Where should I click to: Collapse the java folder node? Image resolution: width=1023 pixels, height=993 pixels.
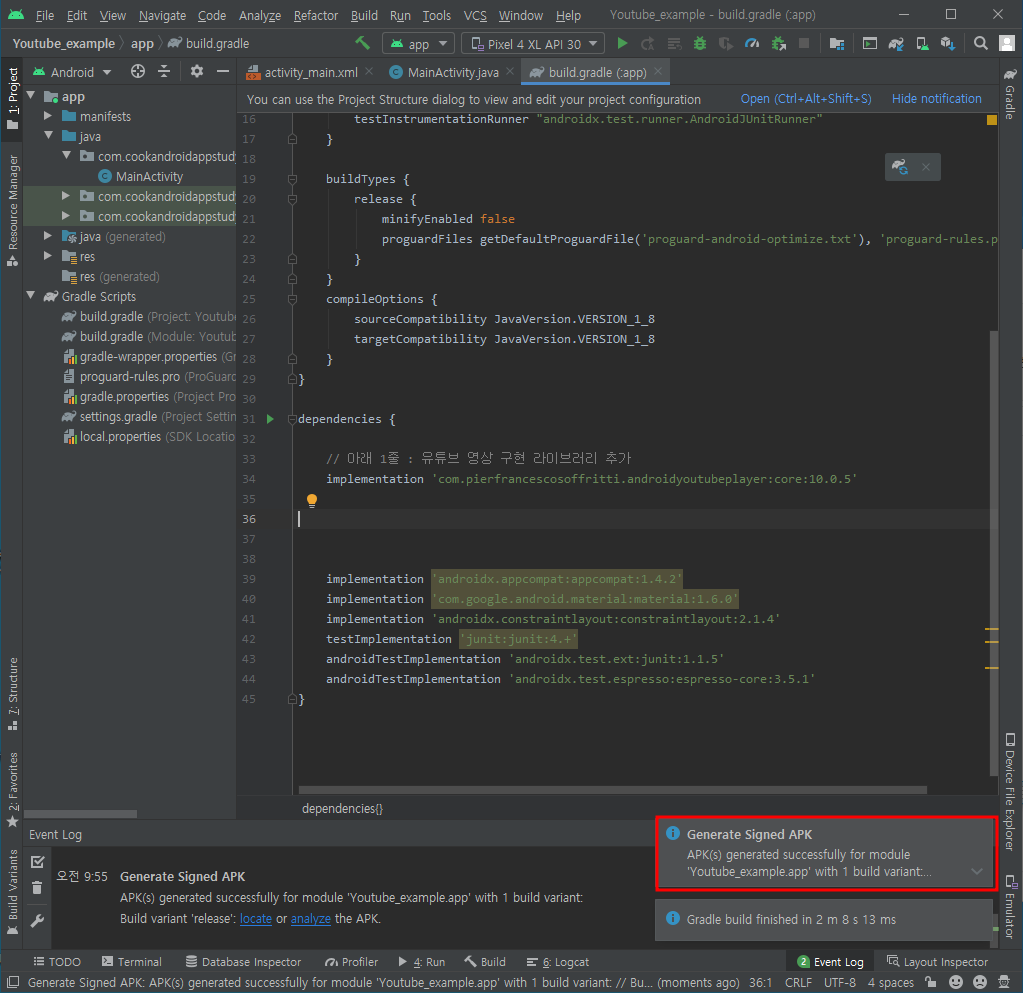[48, 136]
